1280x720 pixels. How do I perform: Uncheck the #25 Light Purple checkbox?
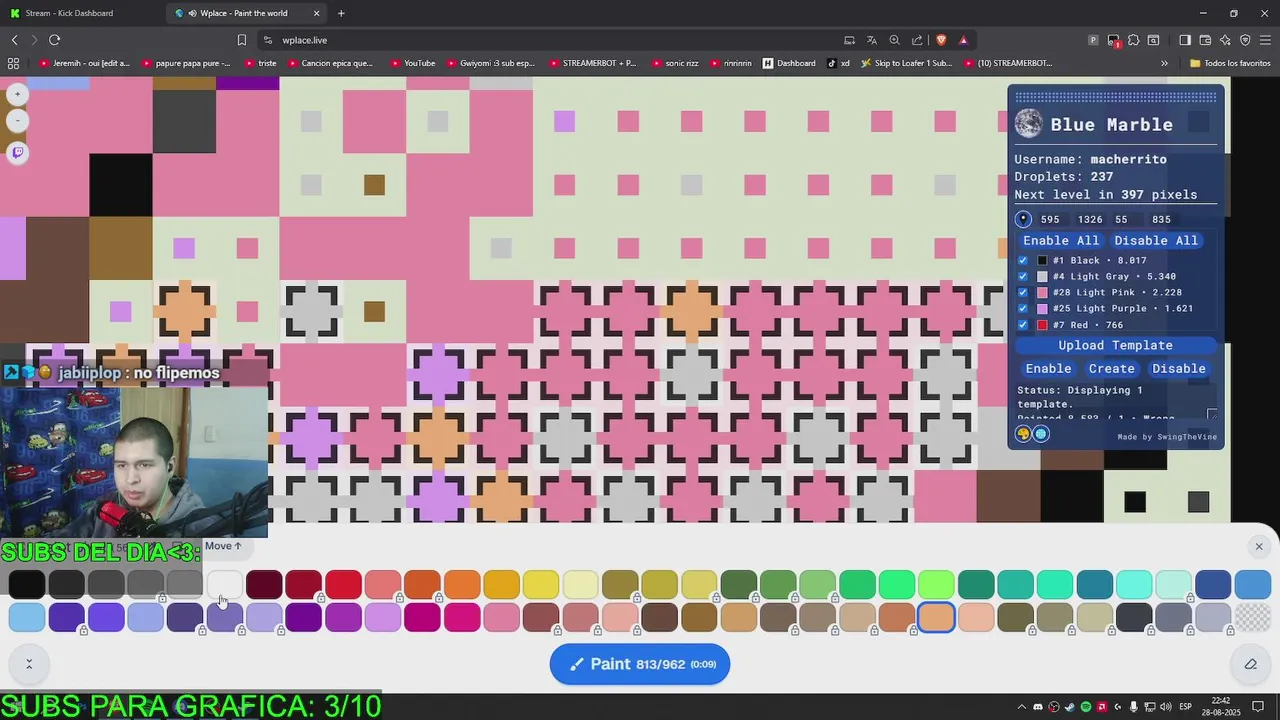point(1022,308)
